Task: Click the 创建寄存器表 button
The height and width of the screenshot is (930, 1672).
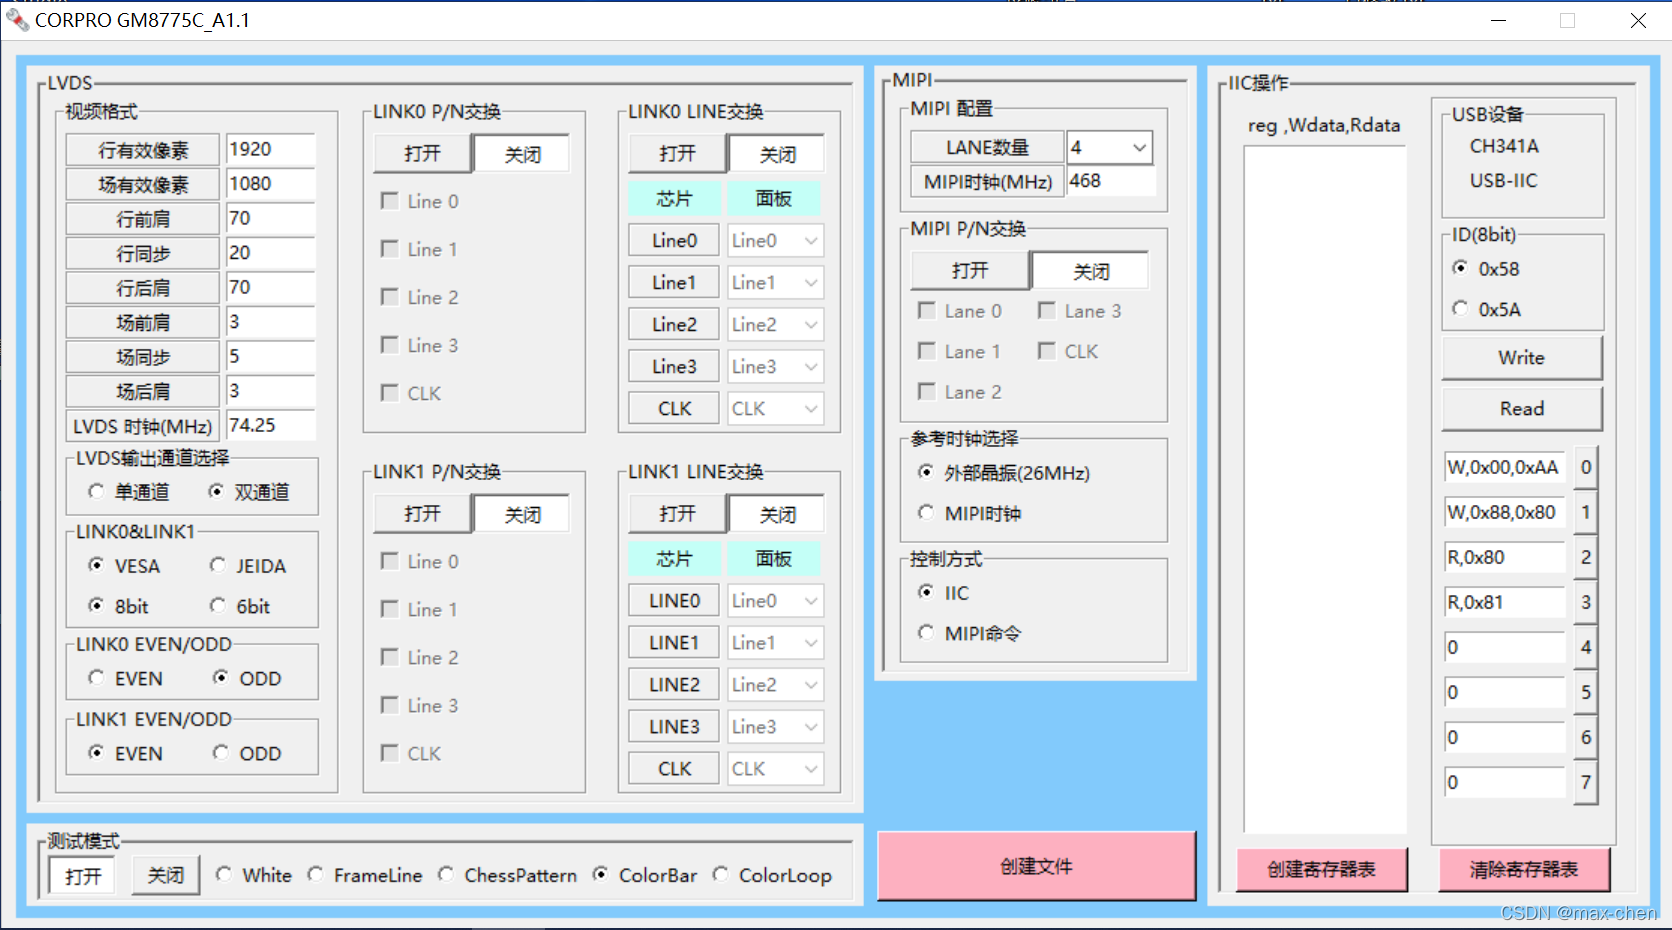Action: pyautogui.click(x=1322, y=869)
